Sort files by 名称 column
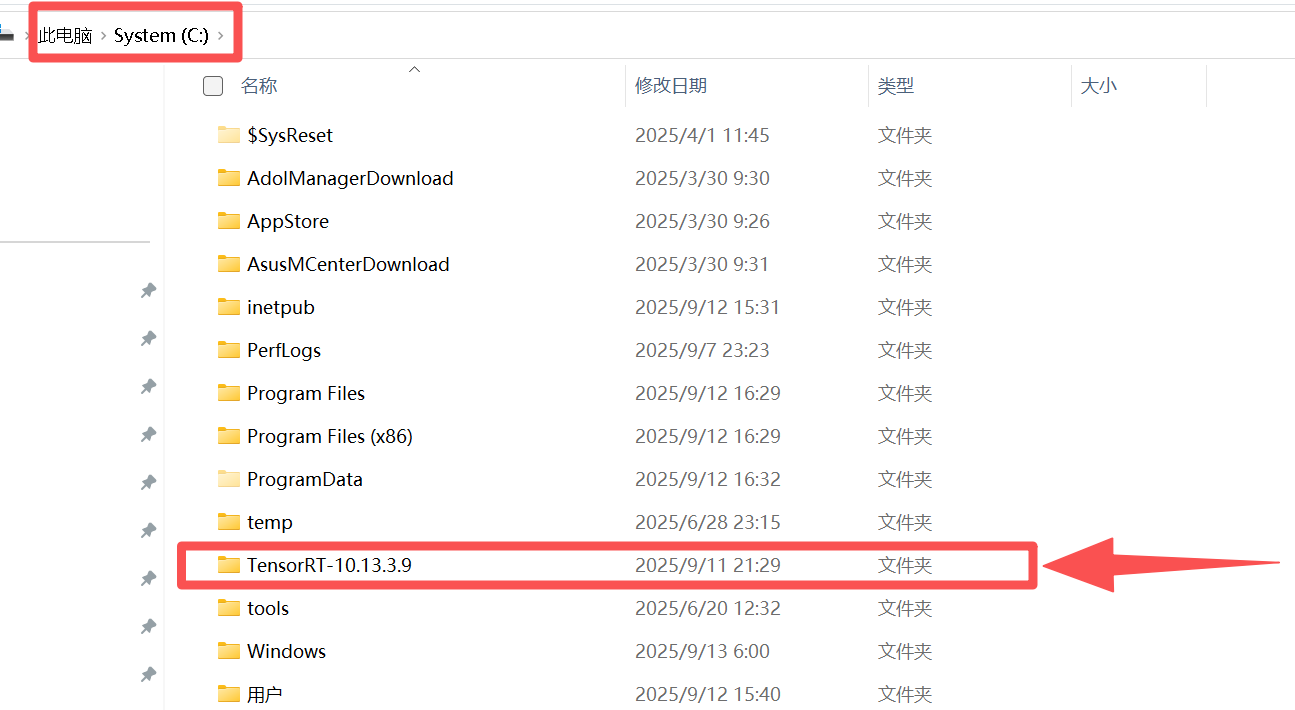Viewport: 1295px width, 710px height. (259, 86)
